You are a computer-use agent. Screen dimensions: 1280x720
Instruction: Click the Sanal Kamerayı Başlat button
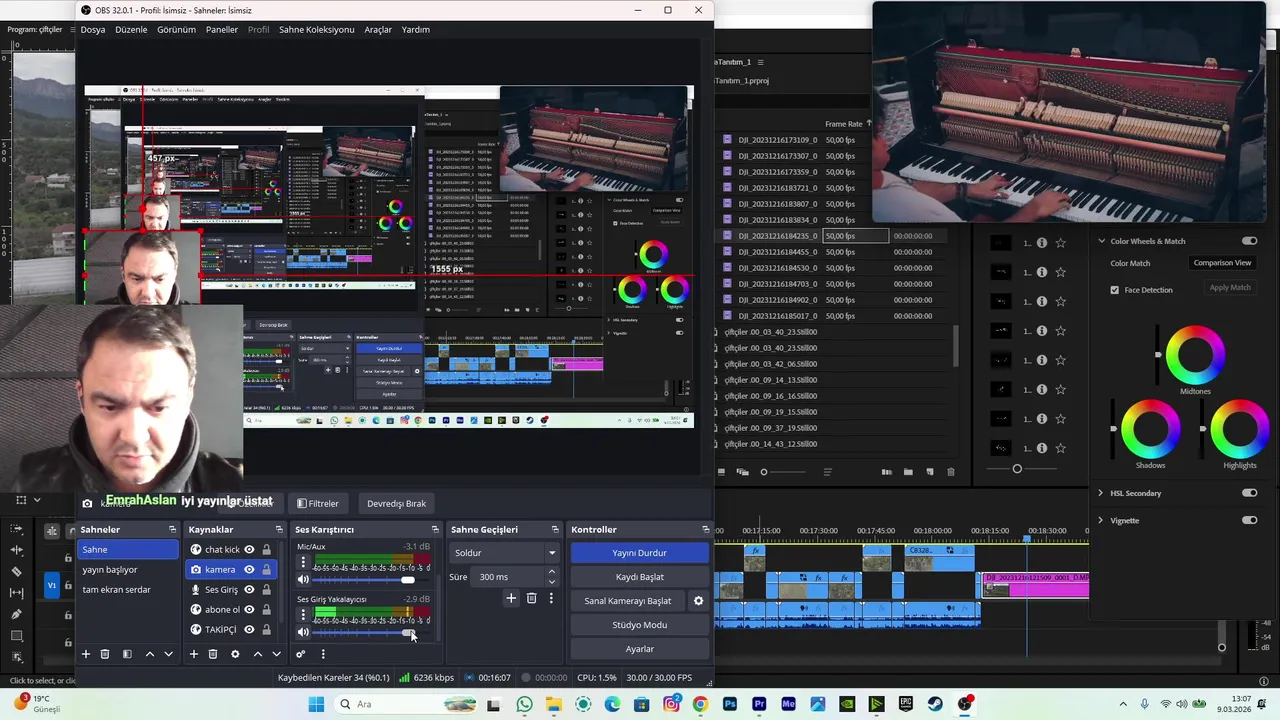[x=628, y=601]
